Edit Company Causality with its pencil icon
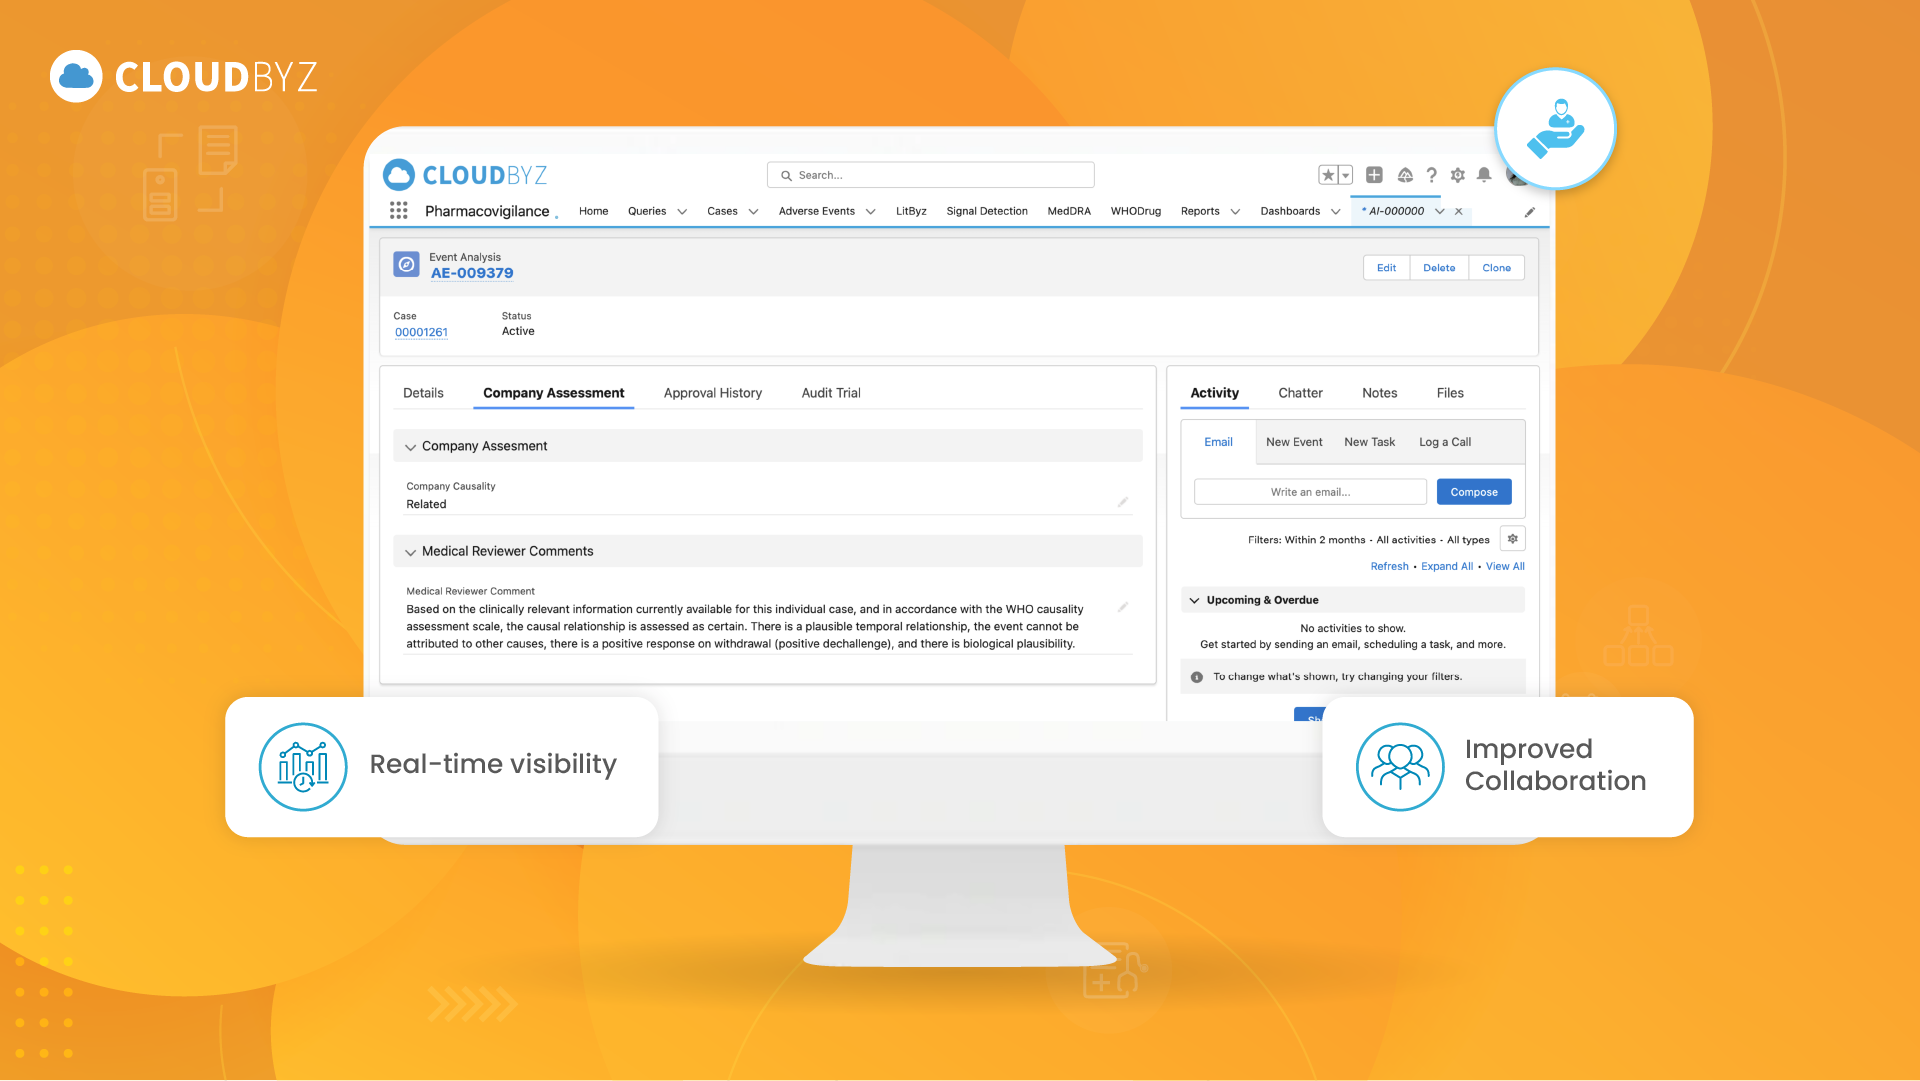 point(1123,502)
